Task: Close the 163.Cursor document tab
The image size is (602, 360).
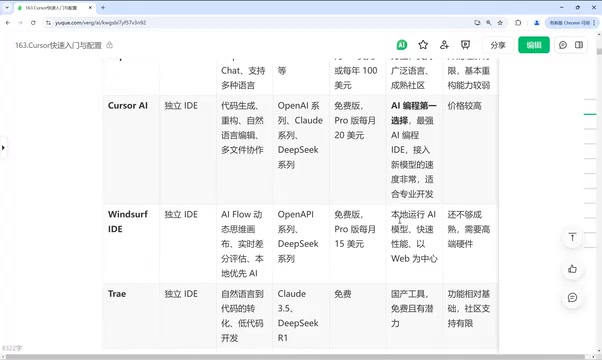Action: pos(90,7)
